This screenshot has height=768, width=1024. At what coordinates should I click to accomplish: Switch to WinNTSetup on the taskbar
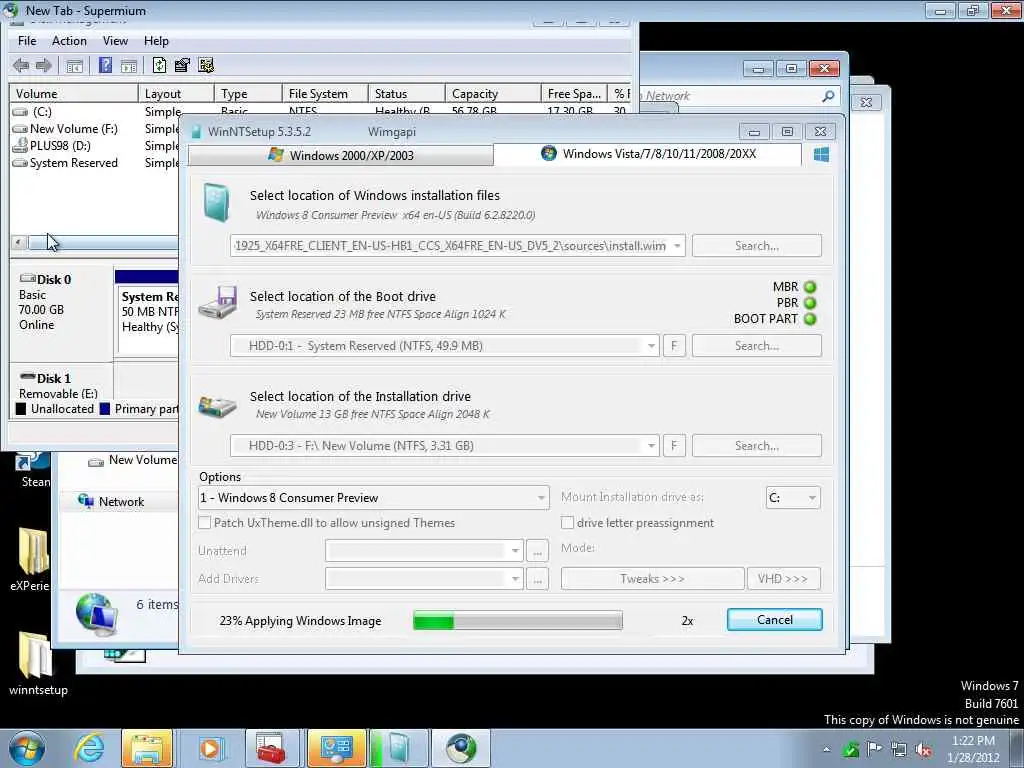click(x=399, y=748)
